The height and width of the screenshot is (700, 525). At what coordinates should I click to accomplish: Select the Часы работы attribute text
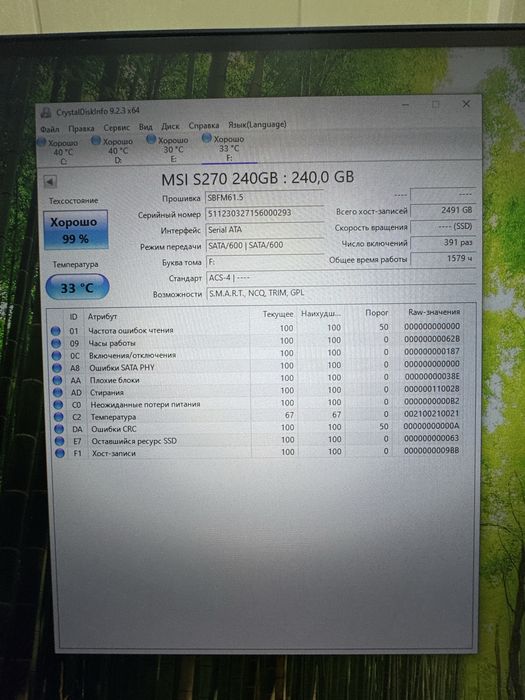(112, 343)
